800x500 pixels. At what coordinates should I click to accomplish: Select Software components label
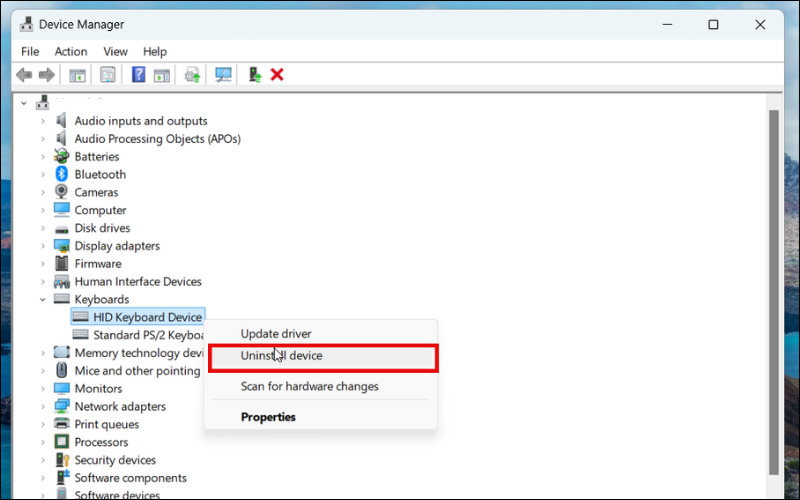tap(131, 478)
